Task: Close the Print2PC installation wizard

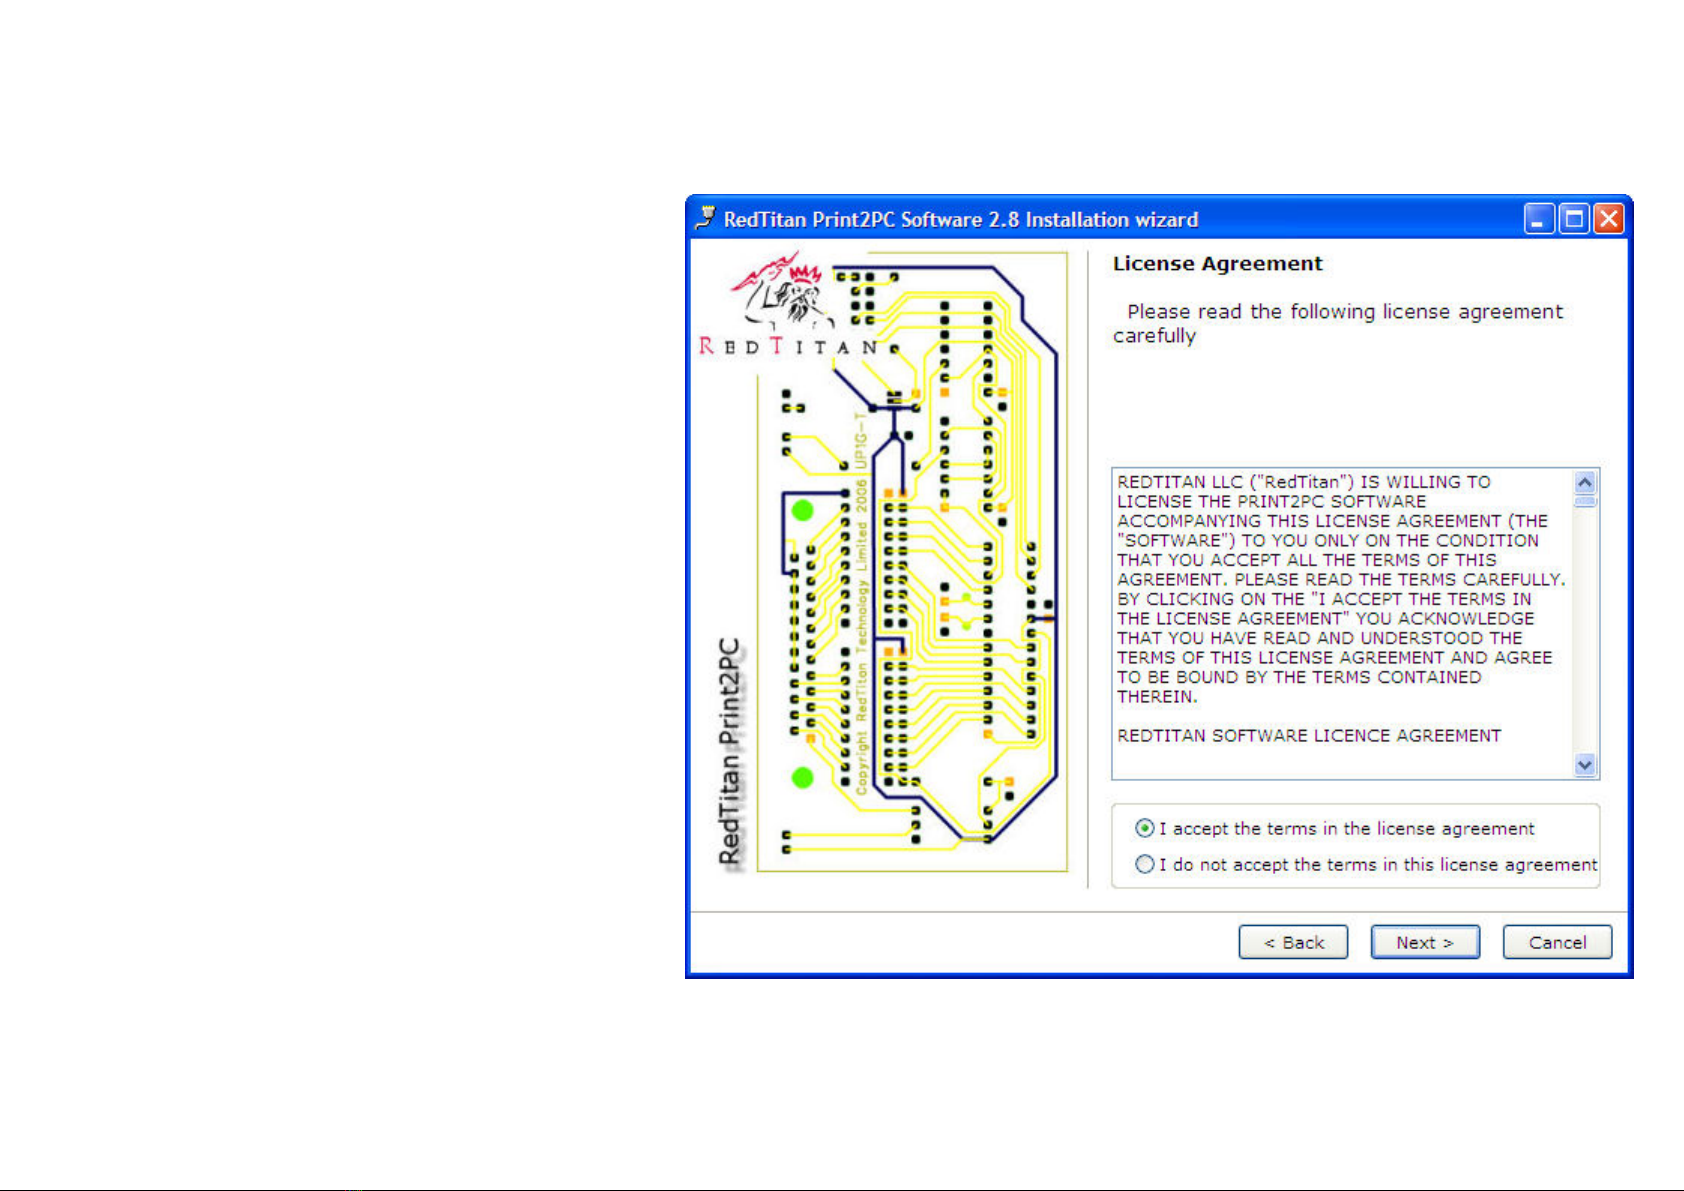Action: (1608, 218)
